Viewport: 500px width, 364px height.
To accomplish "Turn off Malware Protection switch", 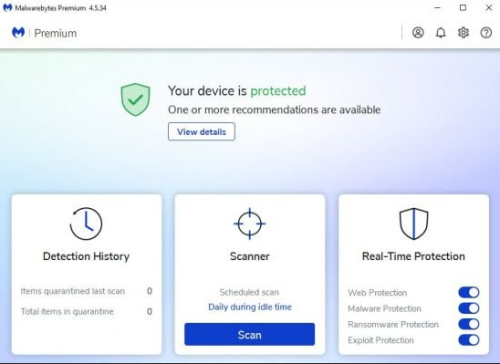I will click(469, 308).
